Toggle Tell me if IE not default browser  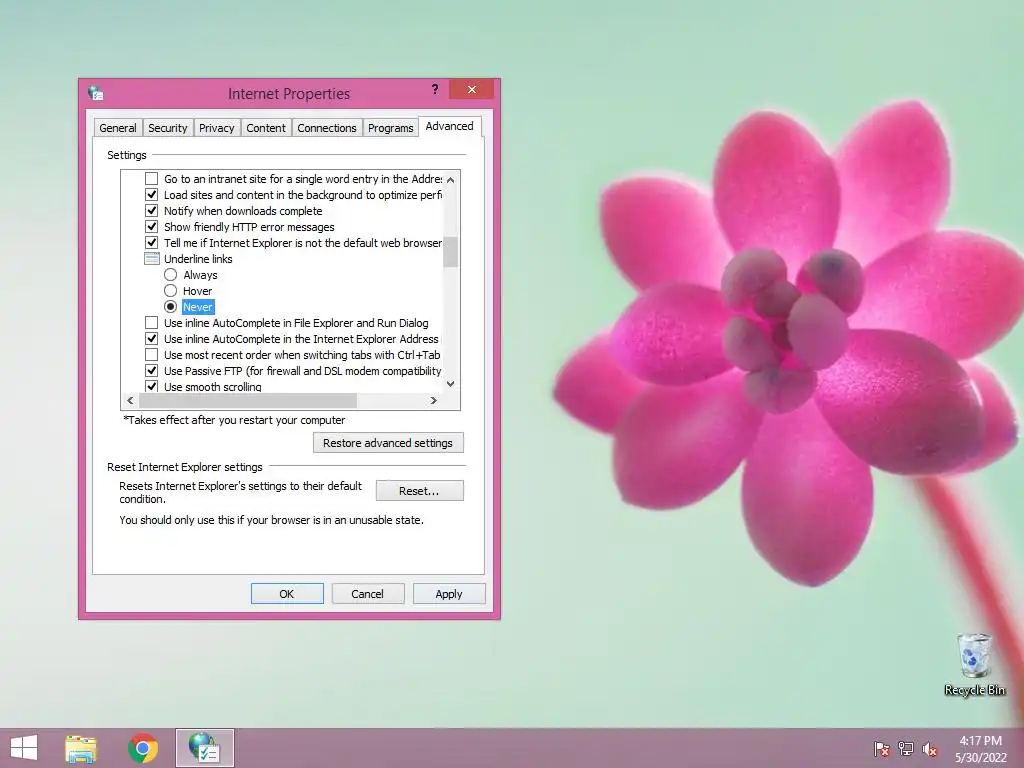pyautogui.click(x=152, y=242)
